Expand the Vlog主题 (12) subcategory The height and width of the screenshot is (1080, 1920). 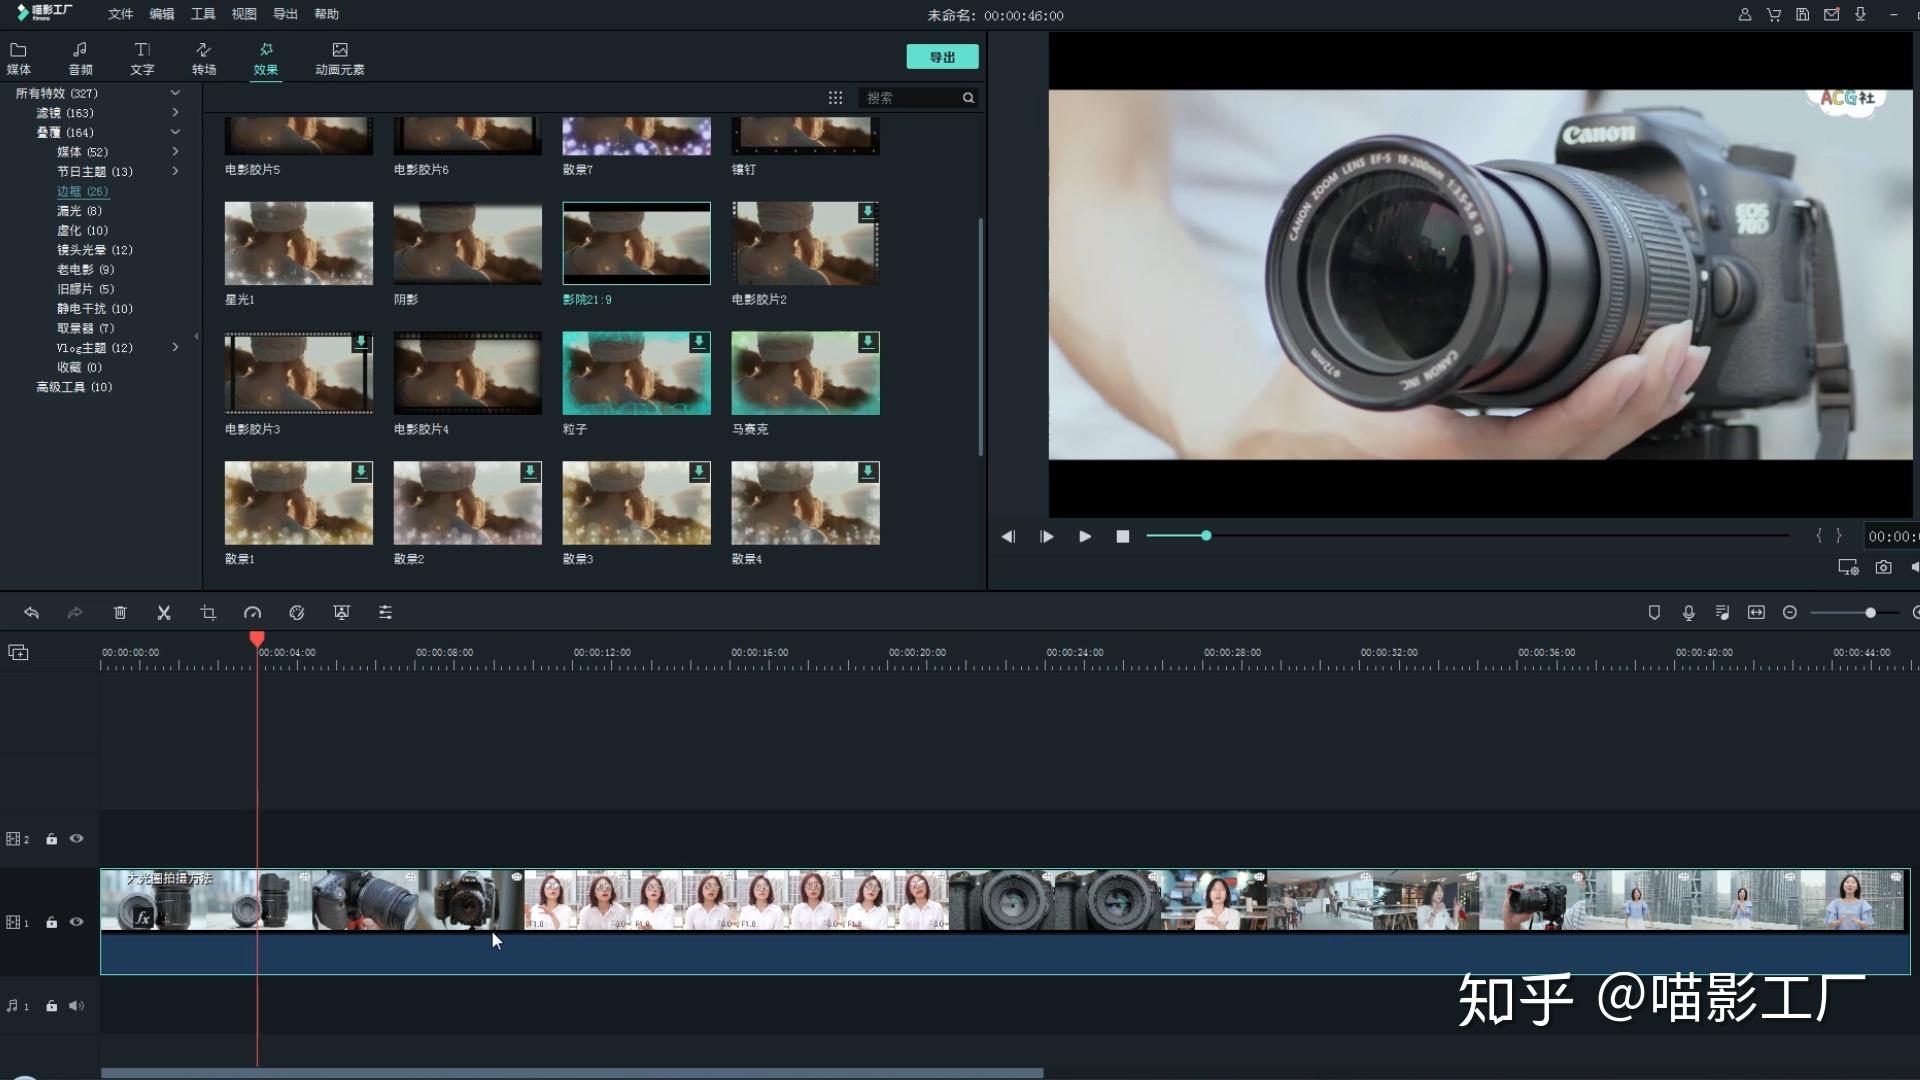click(175, 347)
